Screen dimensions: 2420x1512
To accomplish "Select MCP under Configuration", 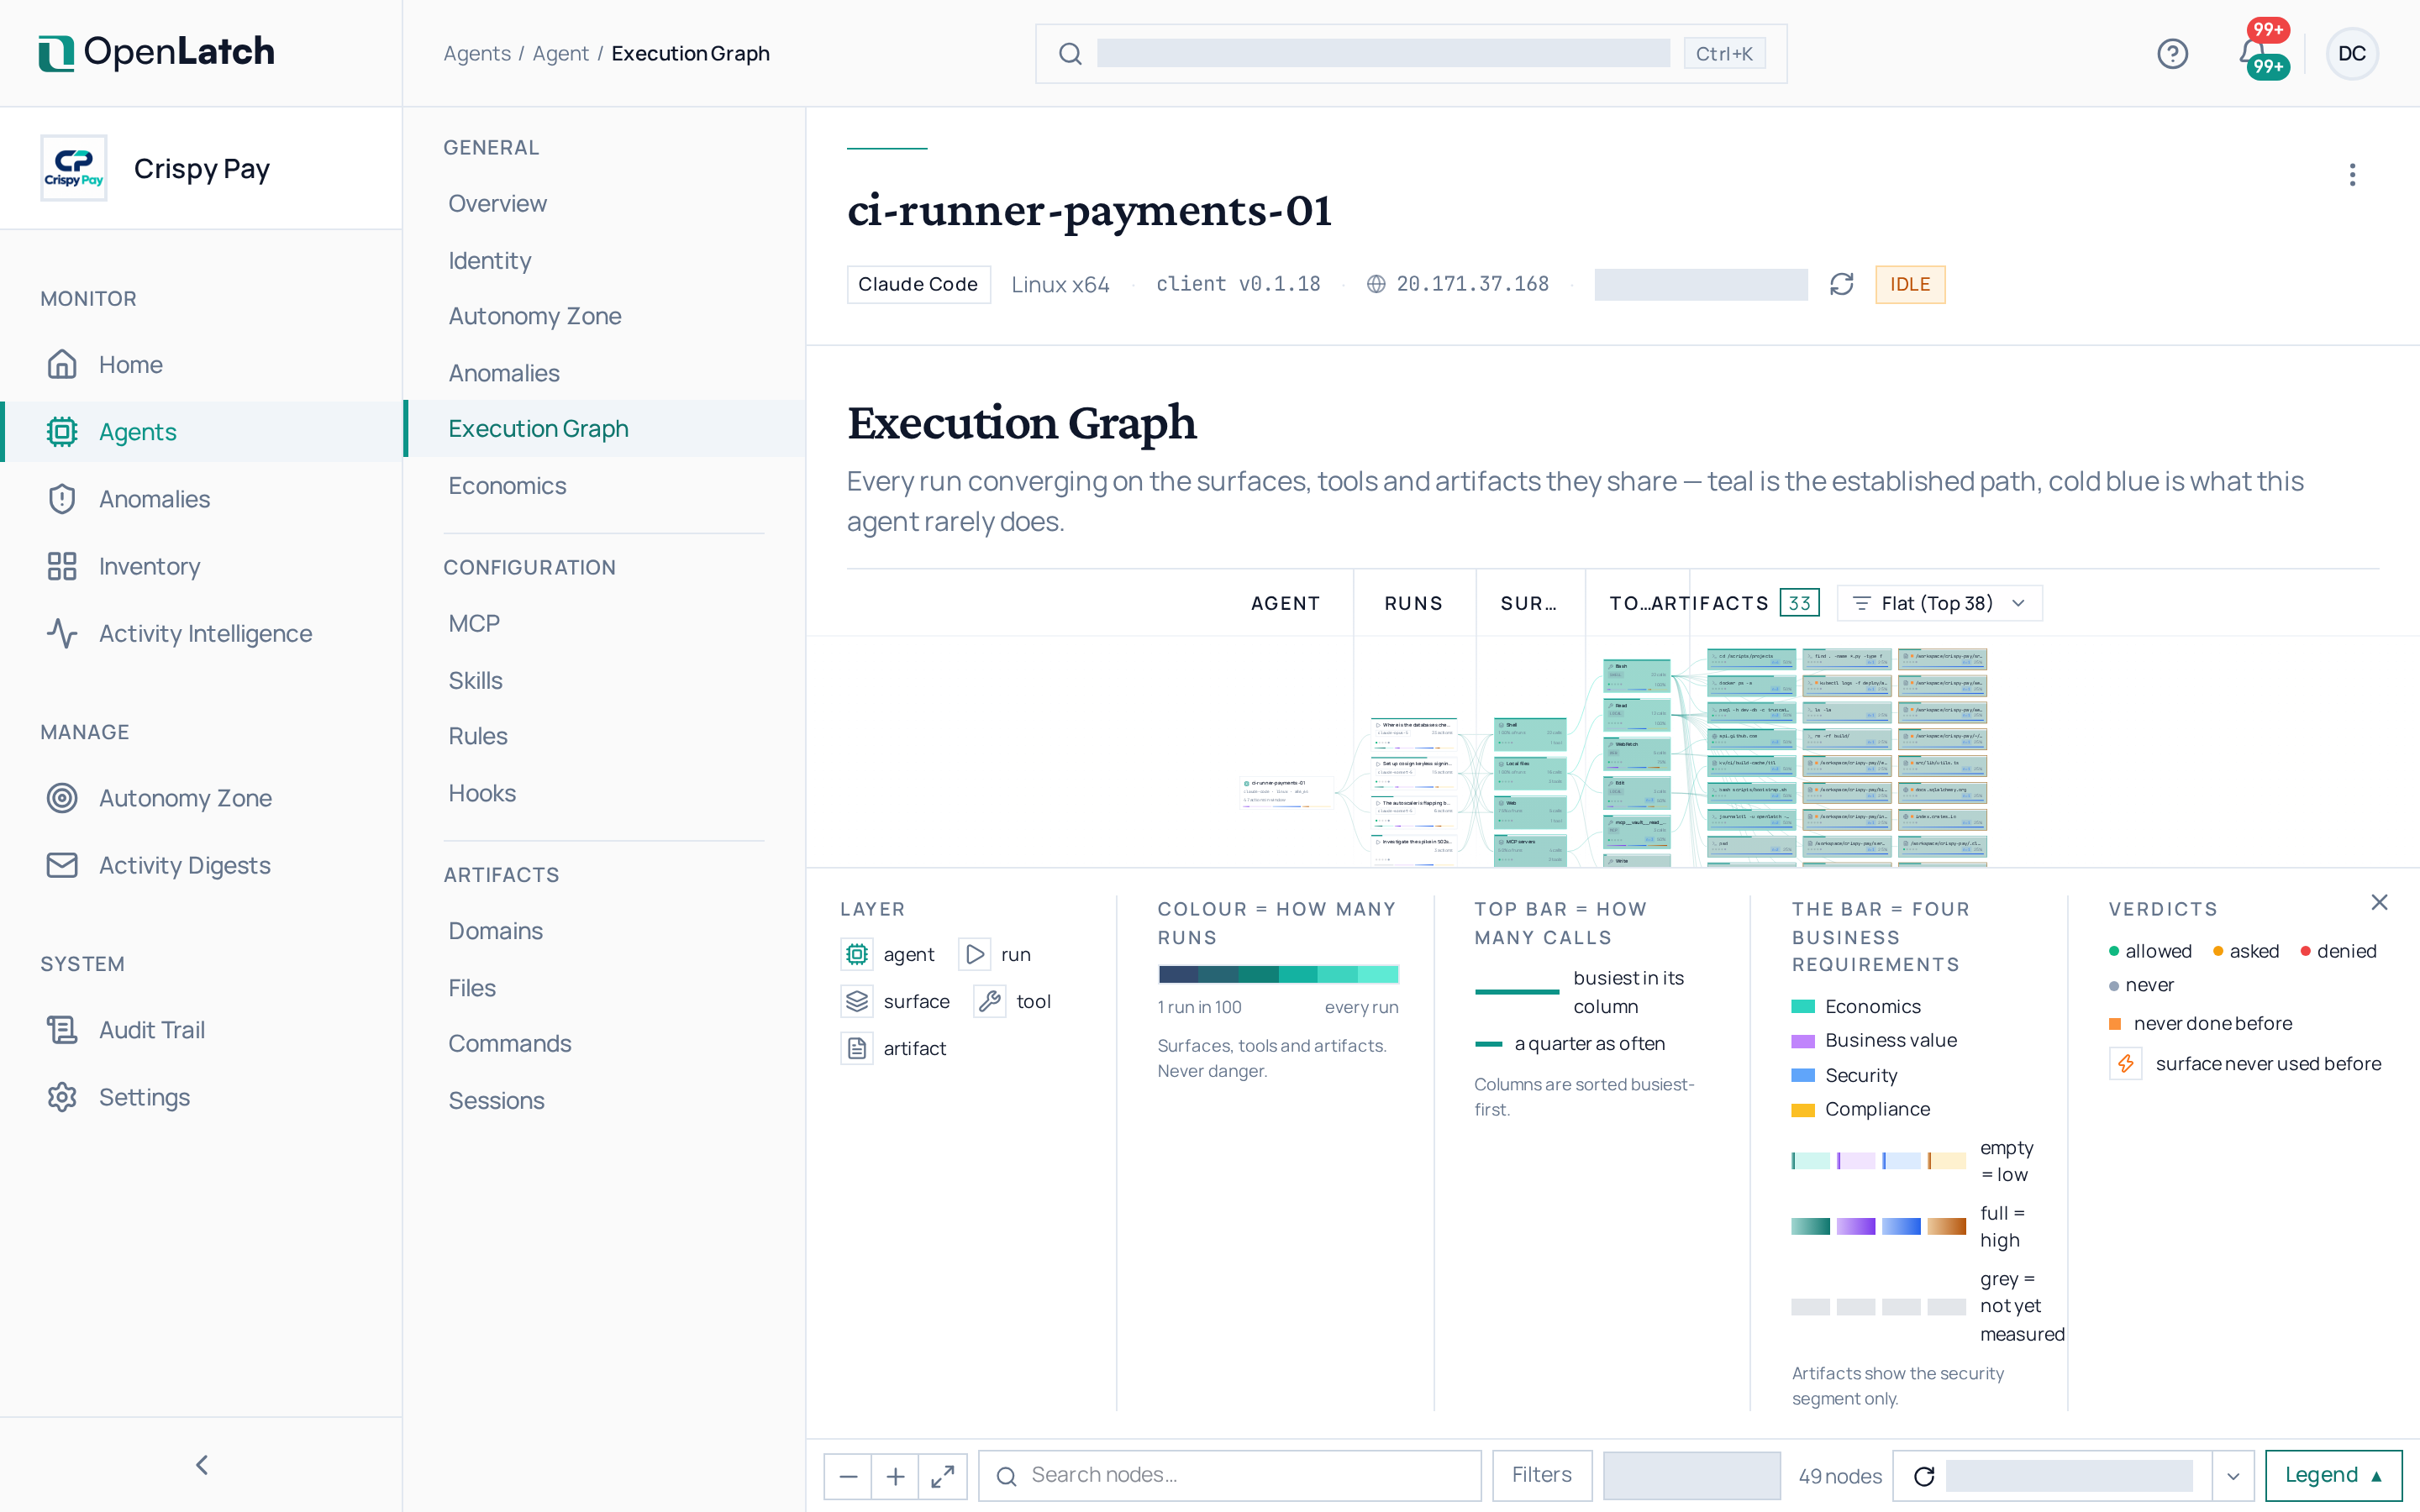I will pyautogui.click(x=604, y=623).
